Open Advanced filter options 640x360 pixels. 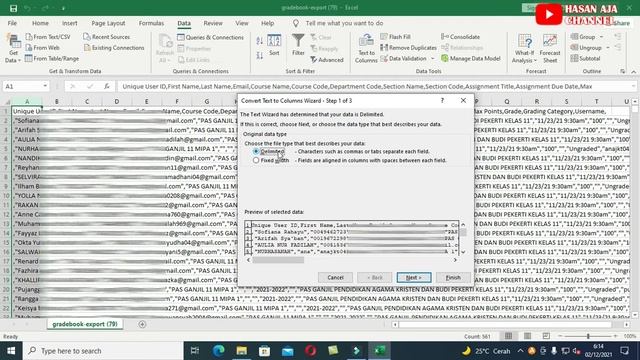click(327, 60)
